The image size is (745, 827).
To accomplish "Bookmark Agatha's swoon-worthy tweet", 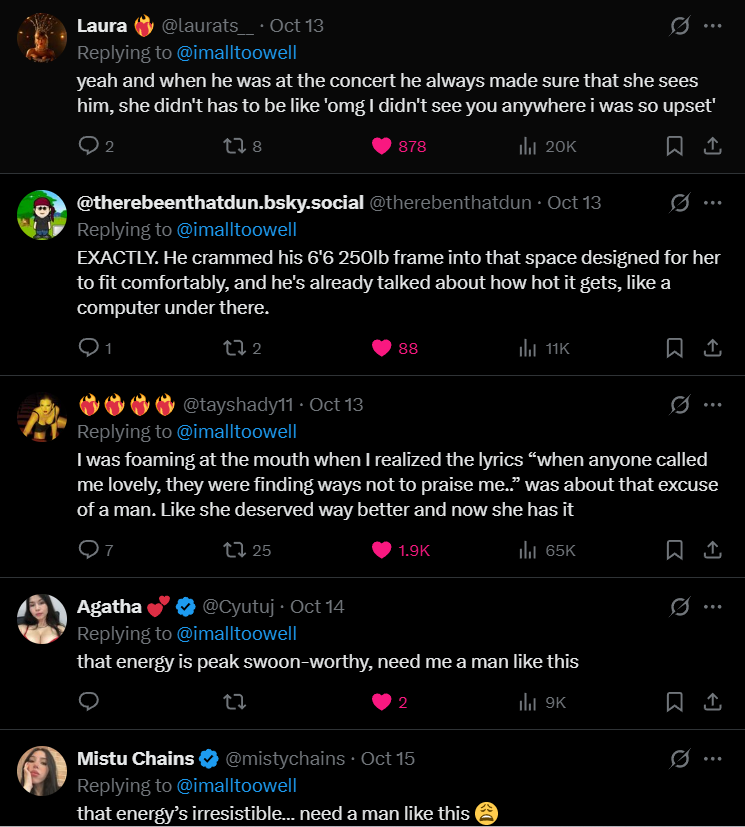I will pos(675,702).
